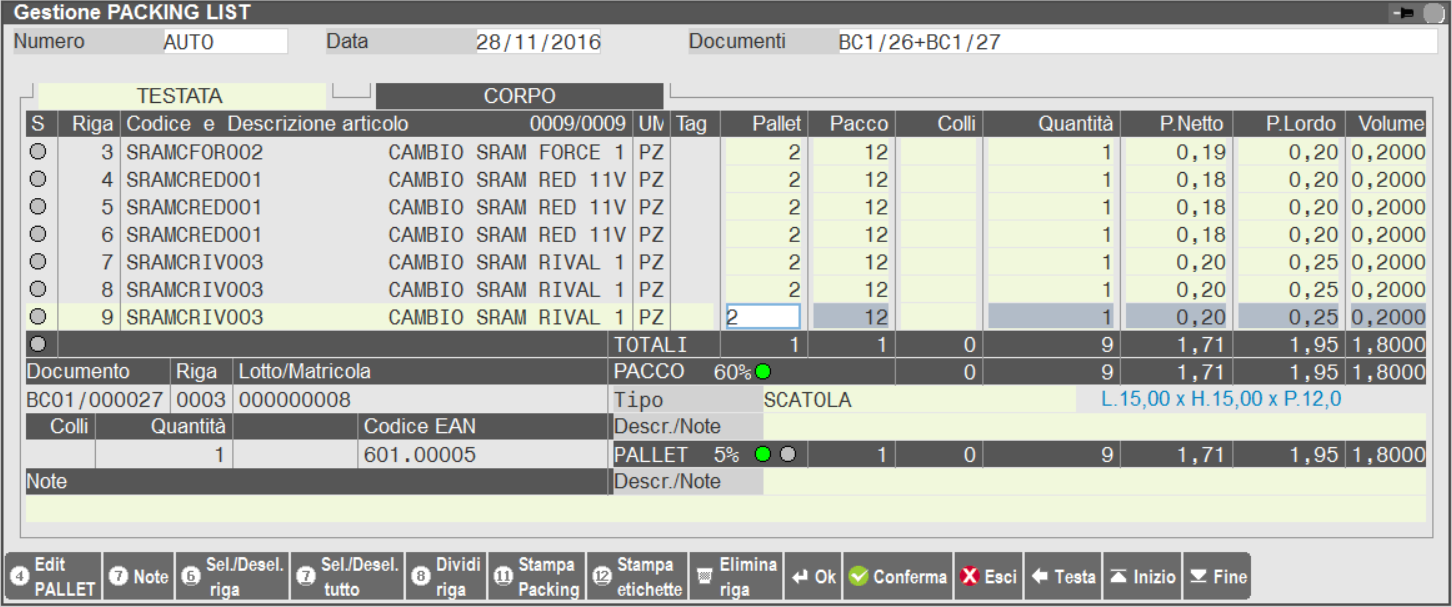Screen dimensions: 1452x607
Task: Delete row using Elimina riga
Action: click(735, 577)
